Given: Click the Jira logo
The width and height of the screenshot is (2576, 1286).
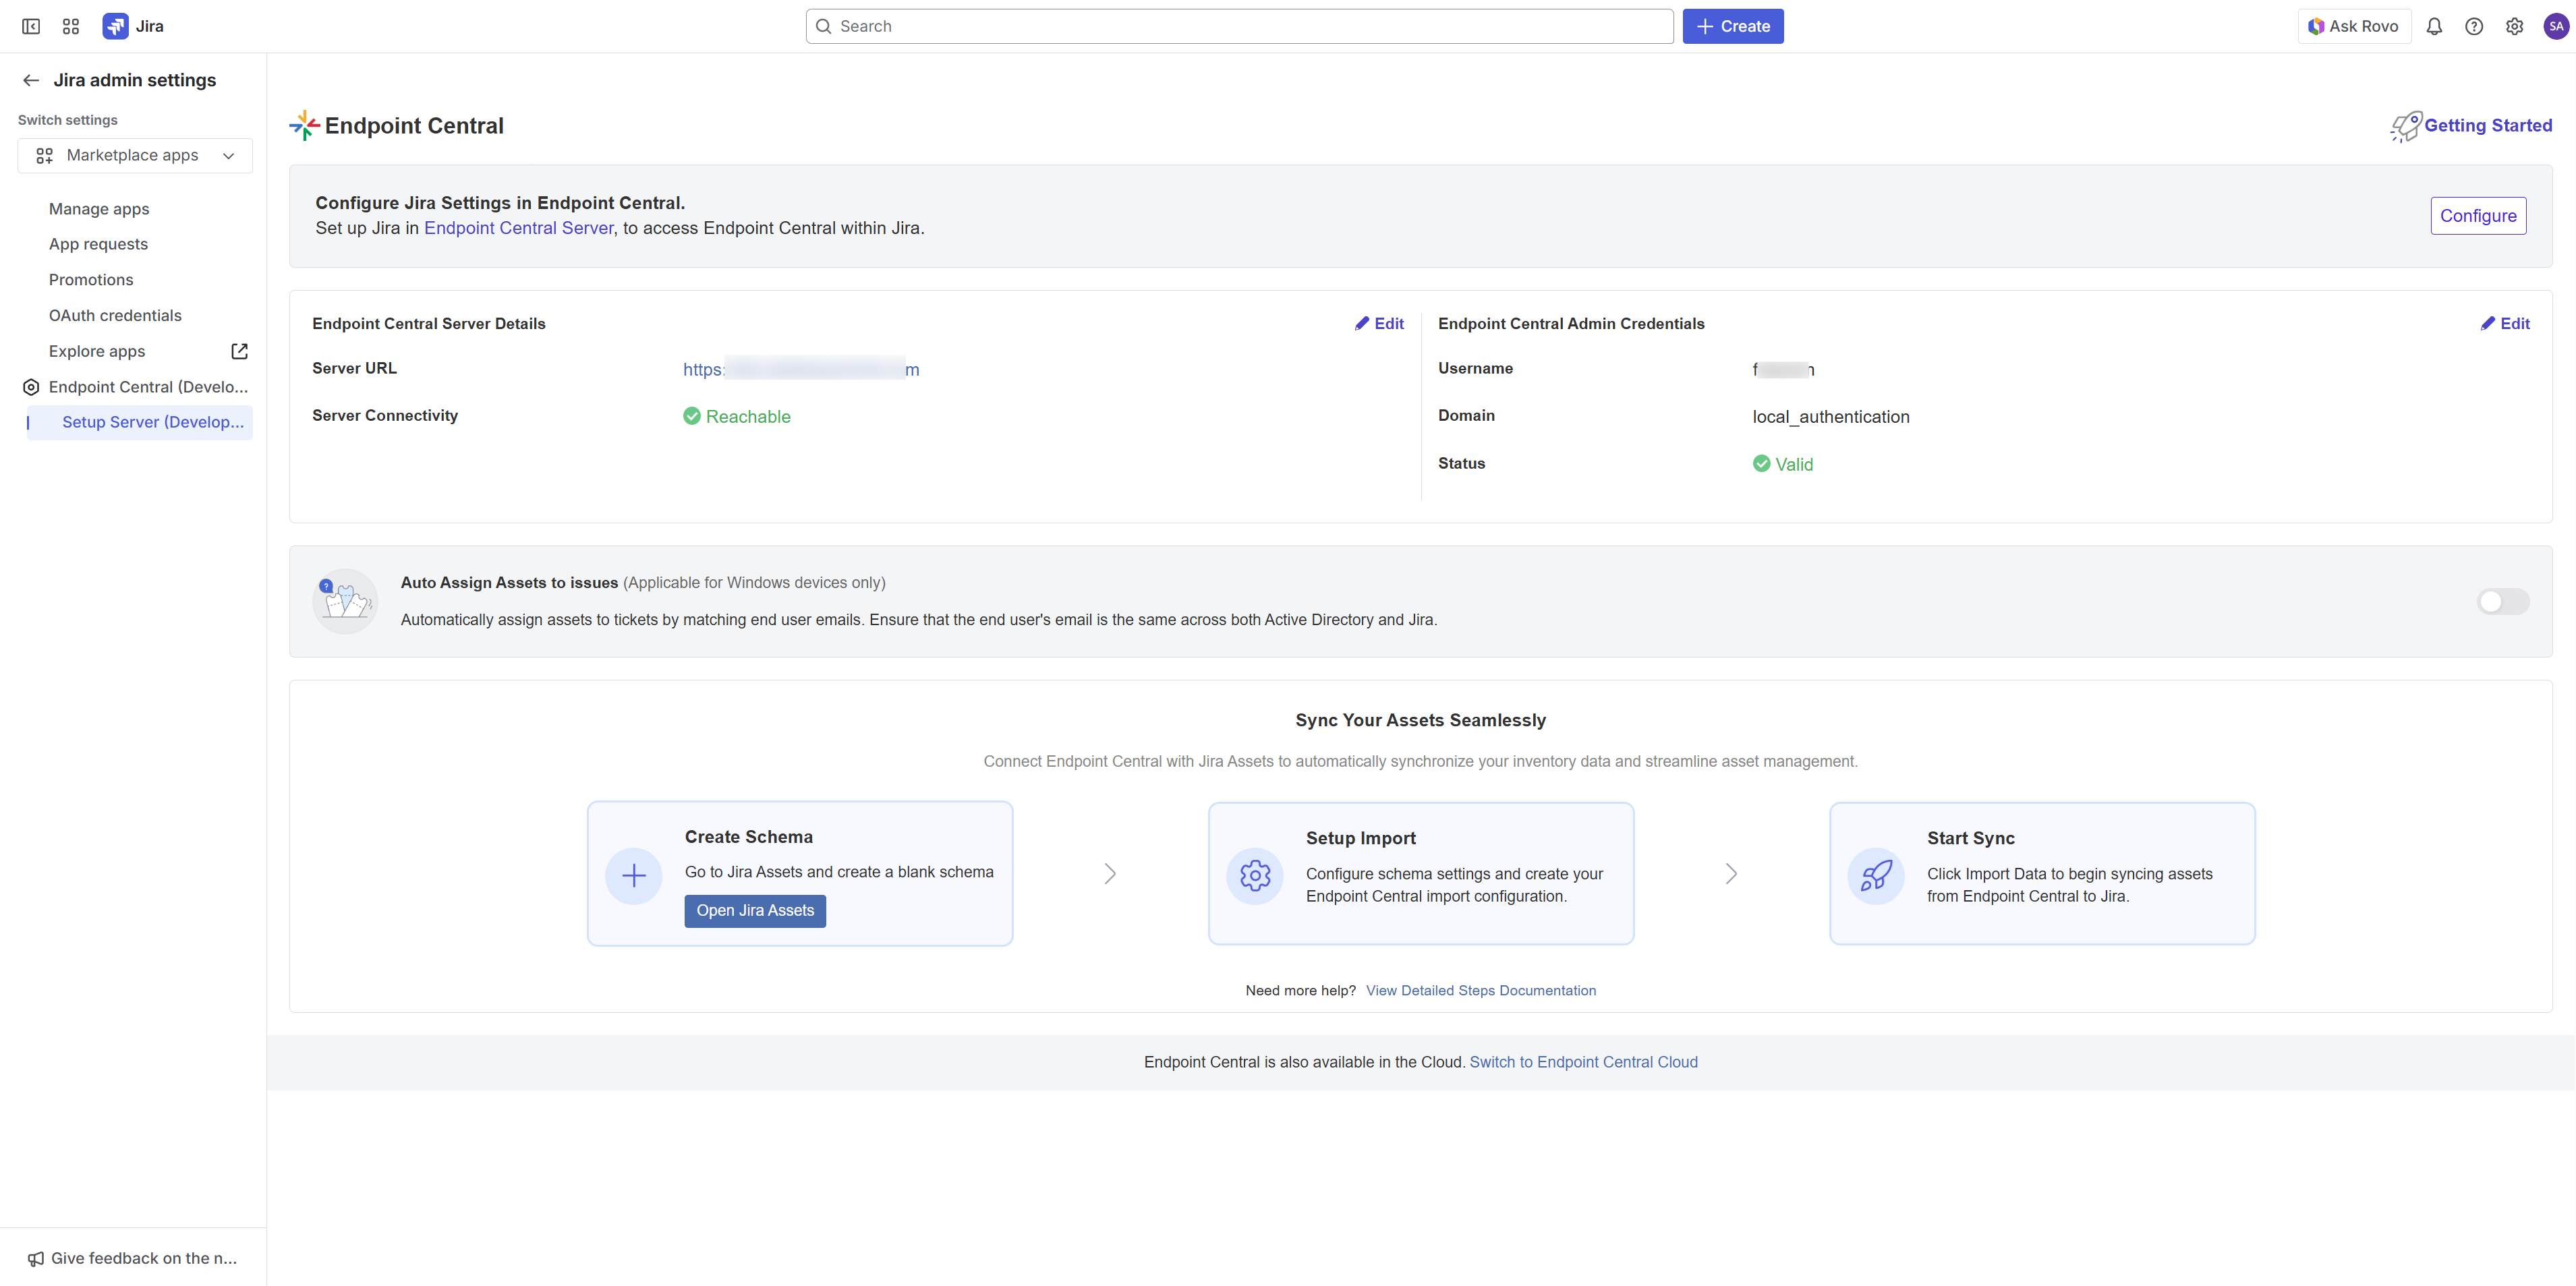Looking at the screenshot, I should (115, 26).
